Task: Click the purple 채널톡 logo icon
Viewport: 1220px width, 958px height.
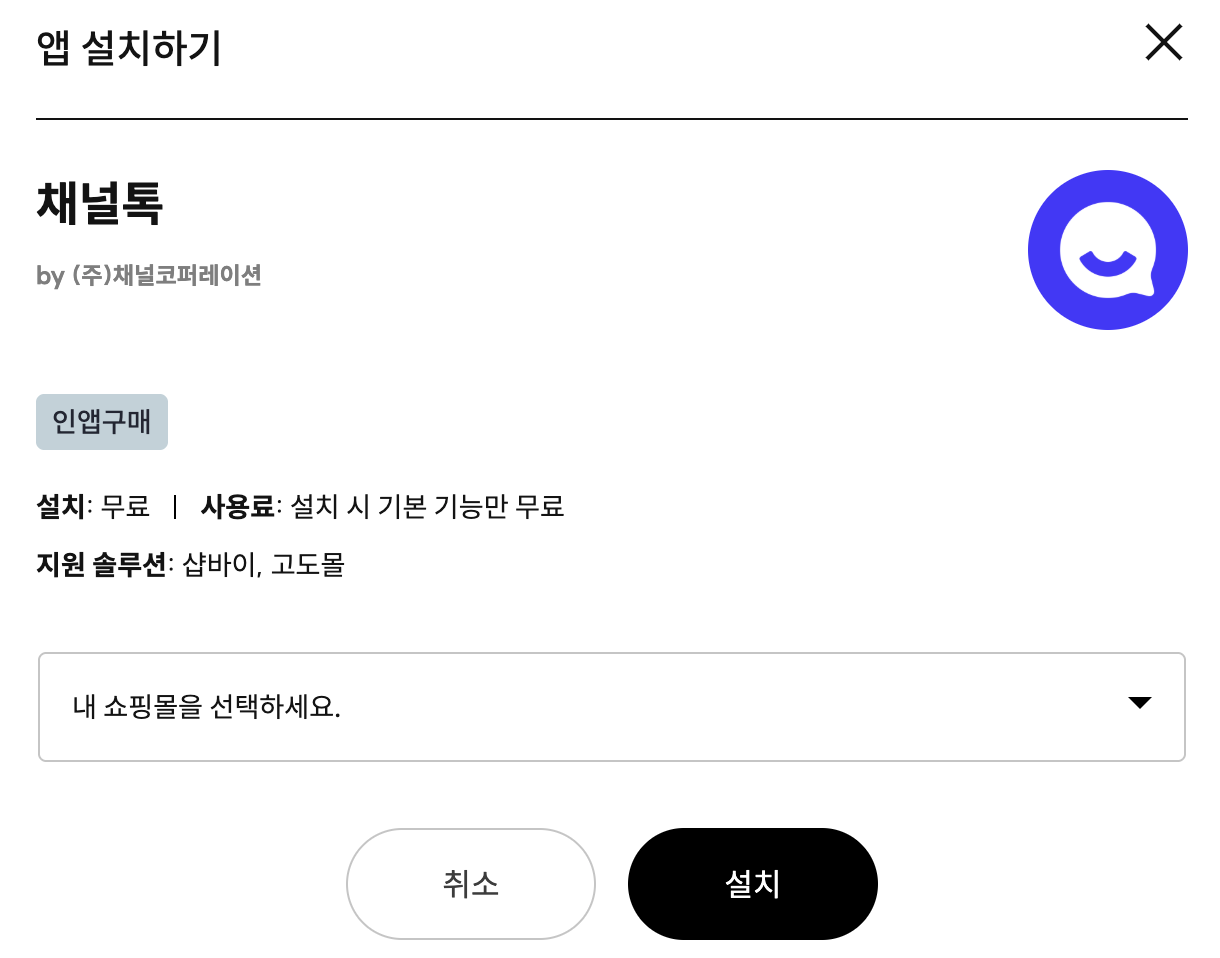Action: click(x=1107, y=250)
